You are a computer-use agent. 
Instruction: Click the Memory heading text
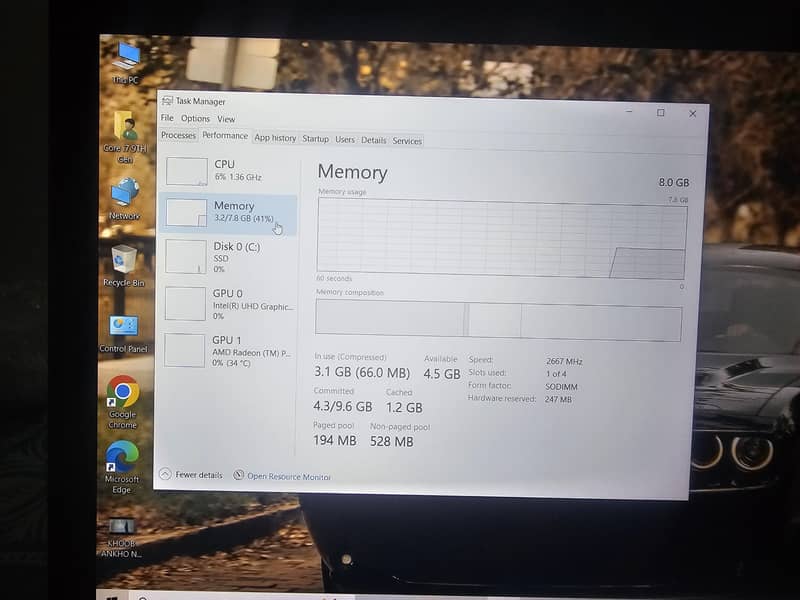click(x=353, y=172)
